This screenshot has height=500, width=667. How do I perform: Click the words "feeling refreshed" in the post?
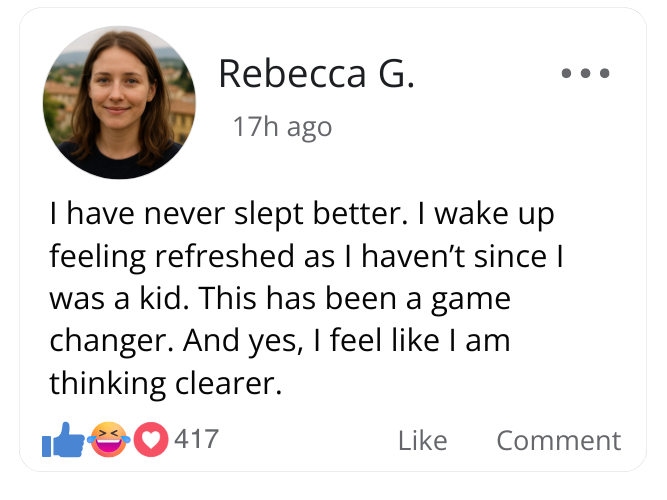(x=172, y=256)
